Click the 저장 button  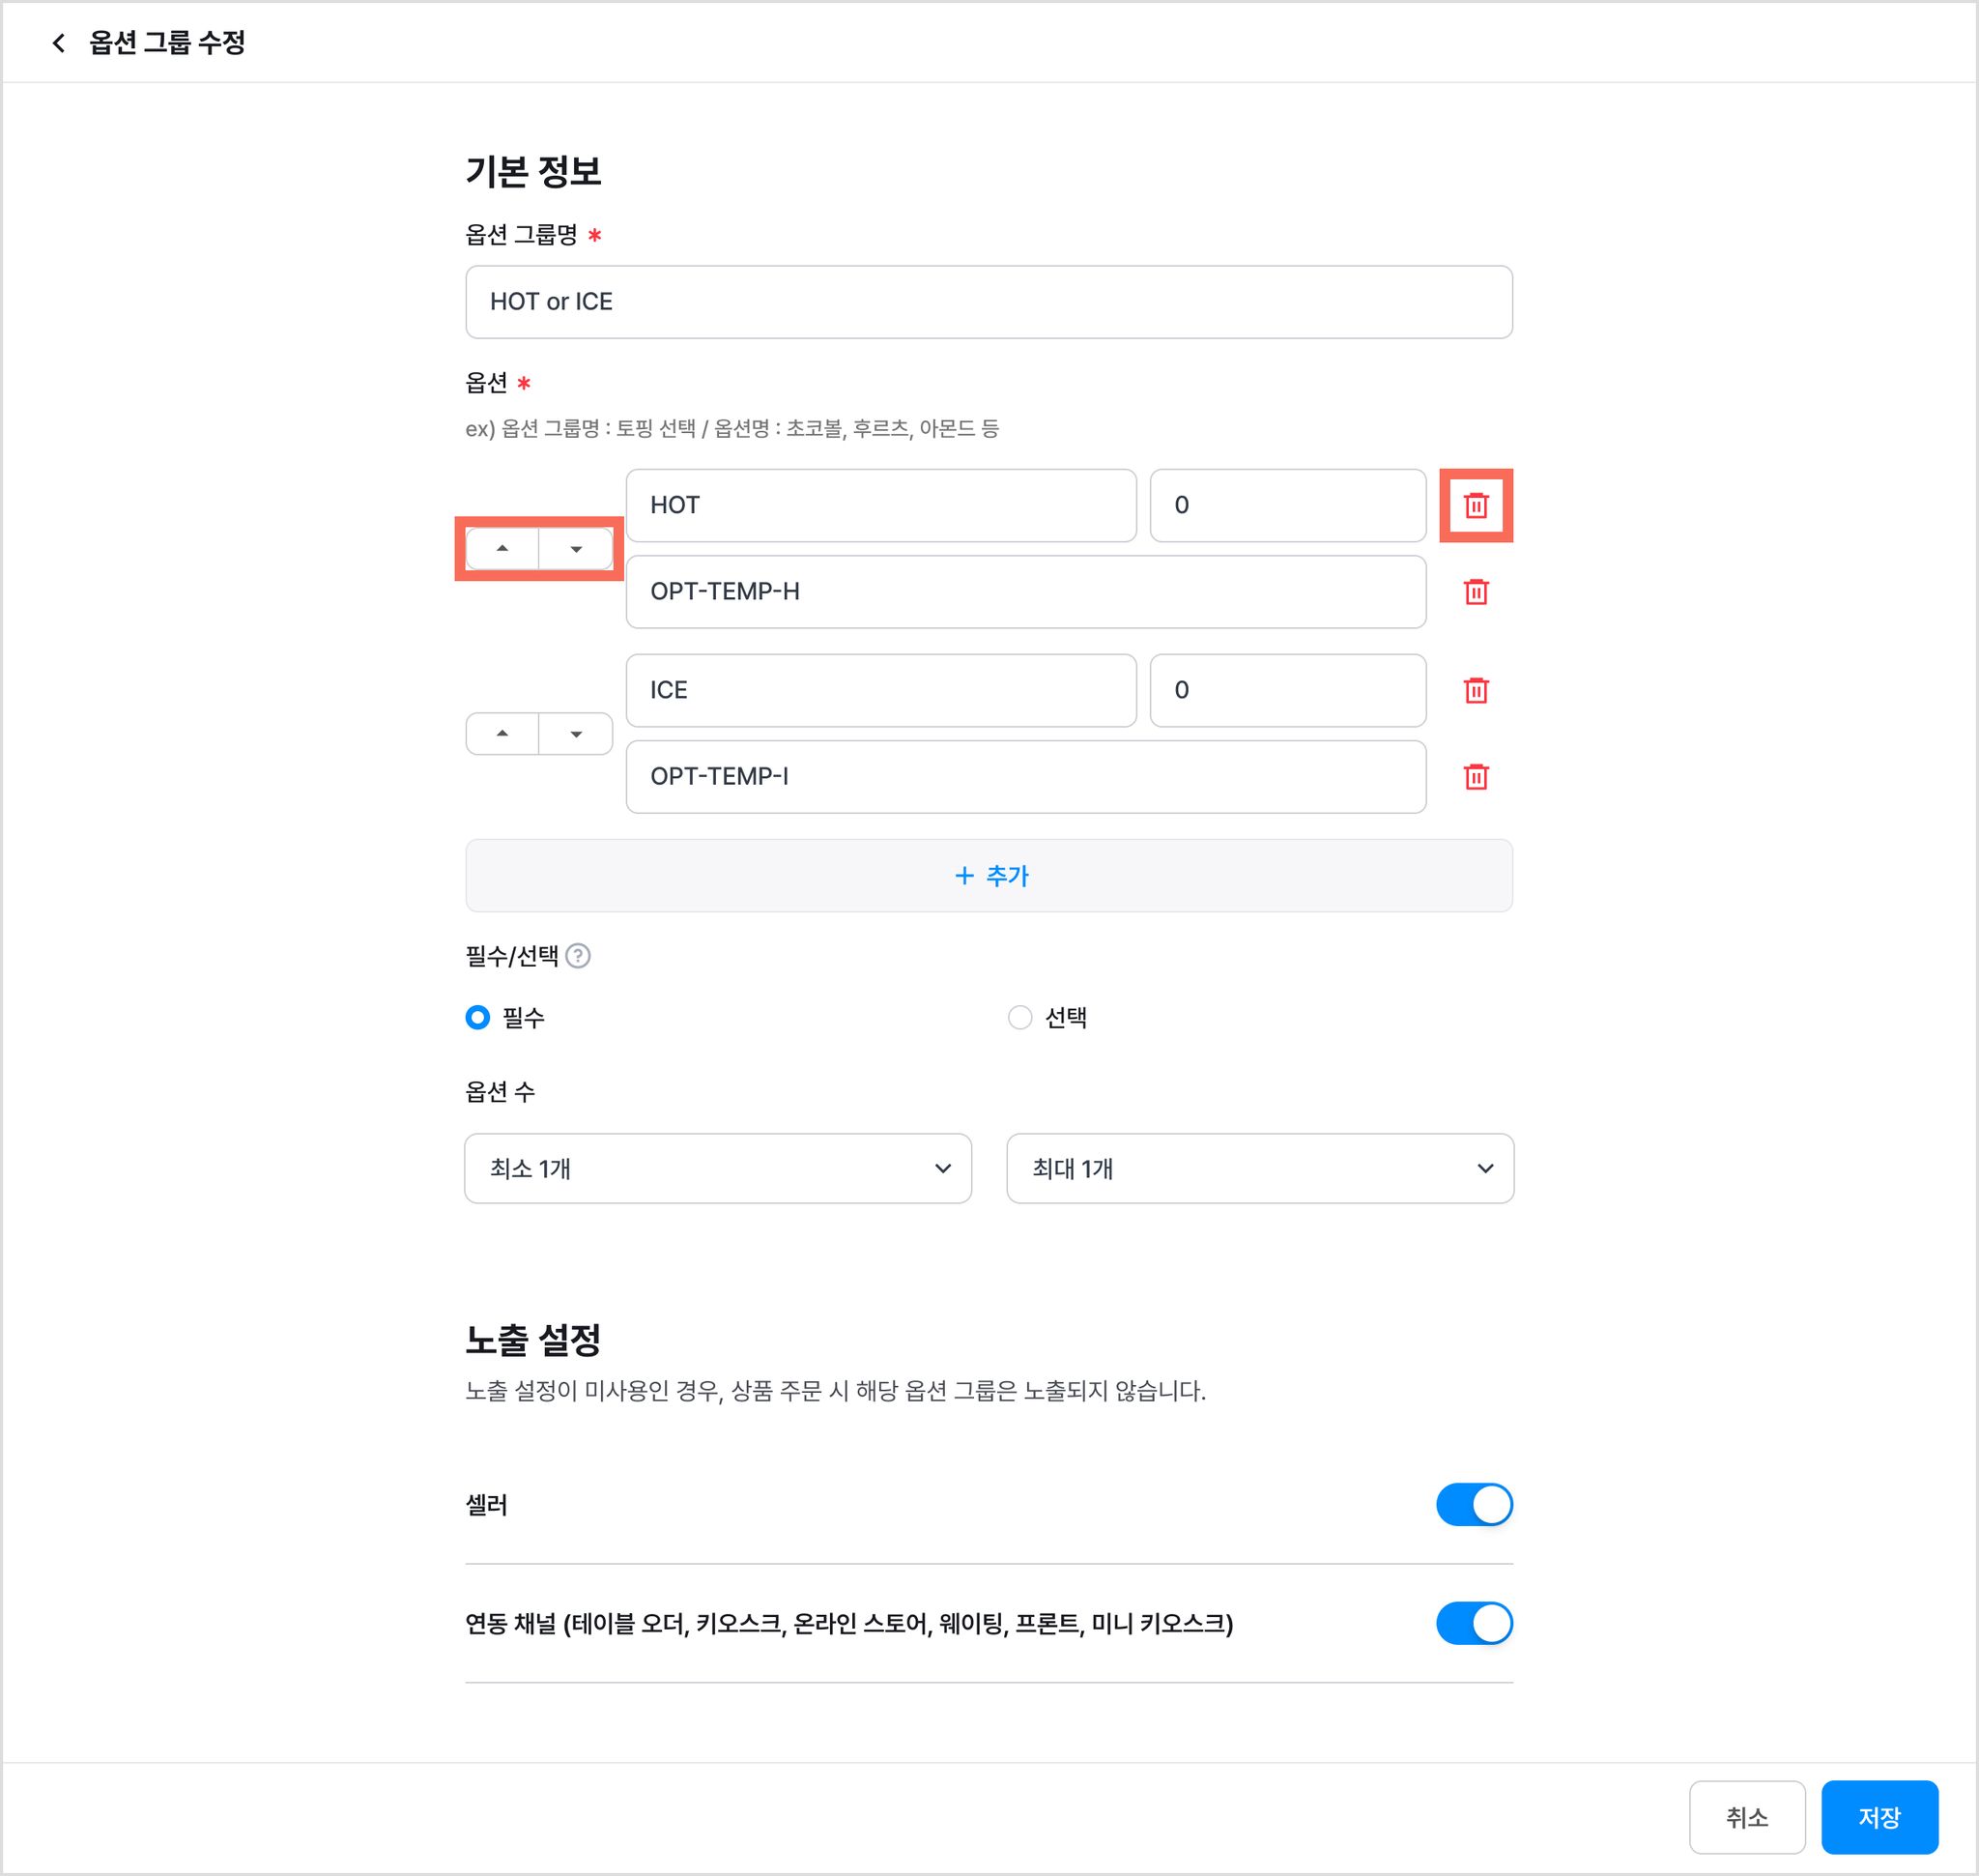[x=1880, y=1818]
